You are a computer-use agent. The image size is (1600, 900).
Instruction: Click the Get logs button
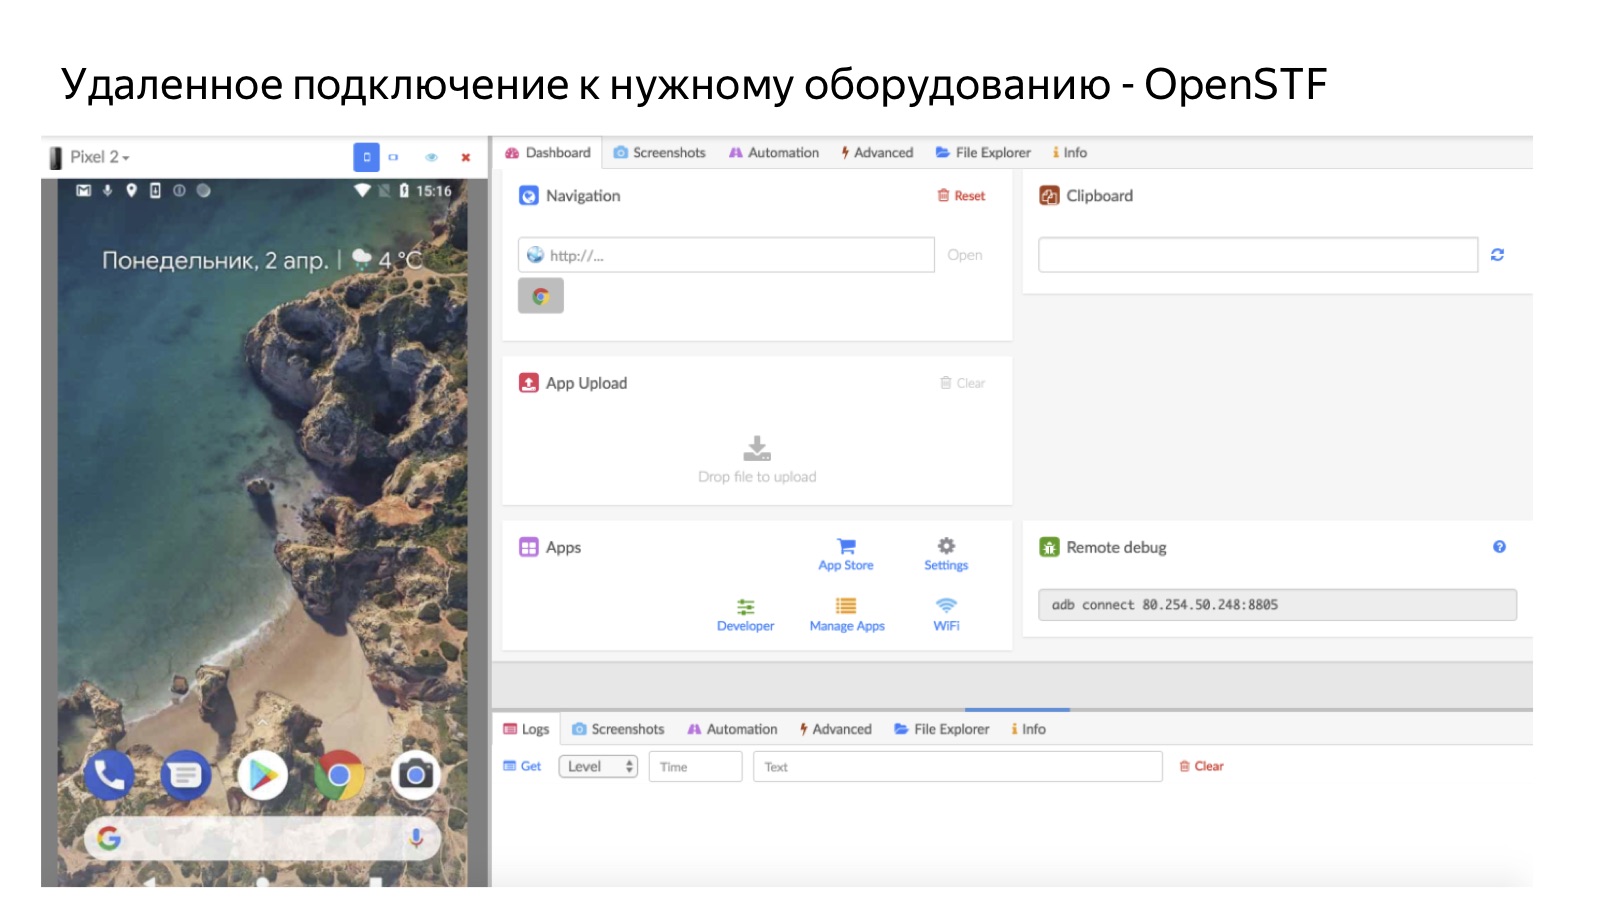pyautogui.click(x=522, y=766)
